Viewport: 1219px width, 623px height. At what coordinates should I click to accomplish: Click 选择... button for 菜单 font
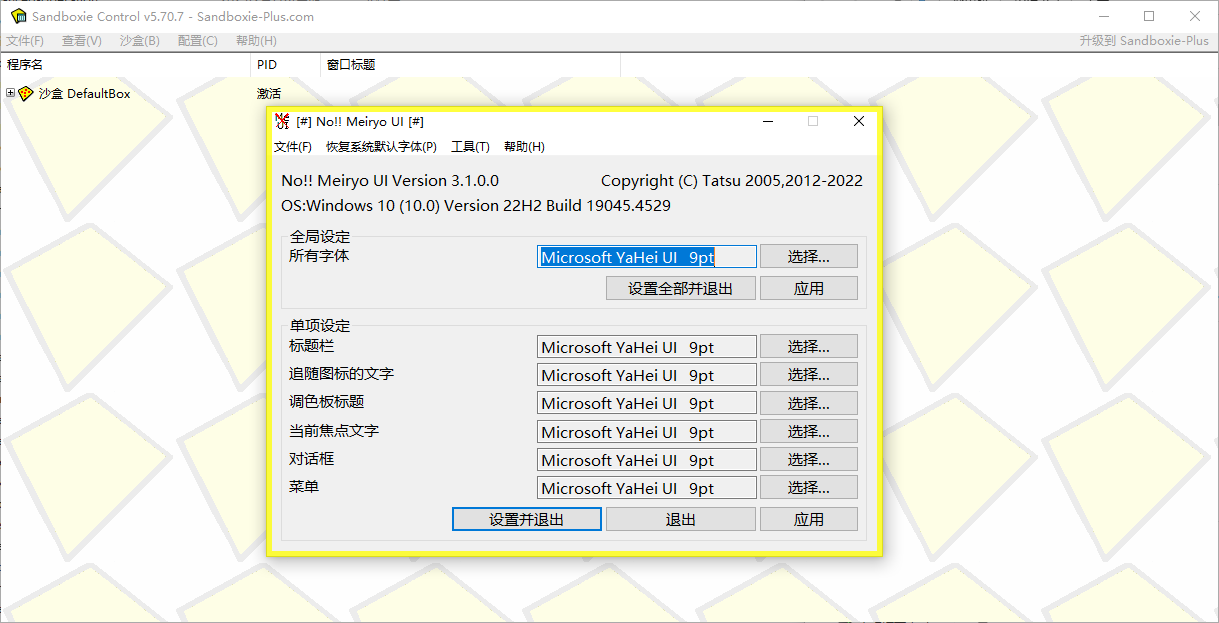pyautogui.click(x=808, y=488)
